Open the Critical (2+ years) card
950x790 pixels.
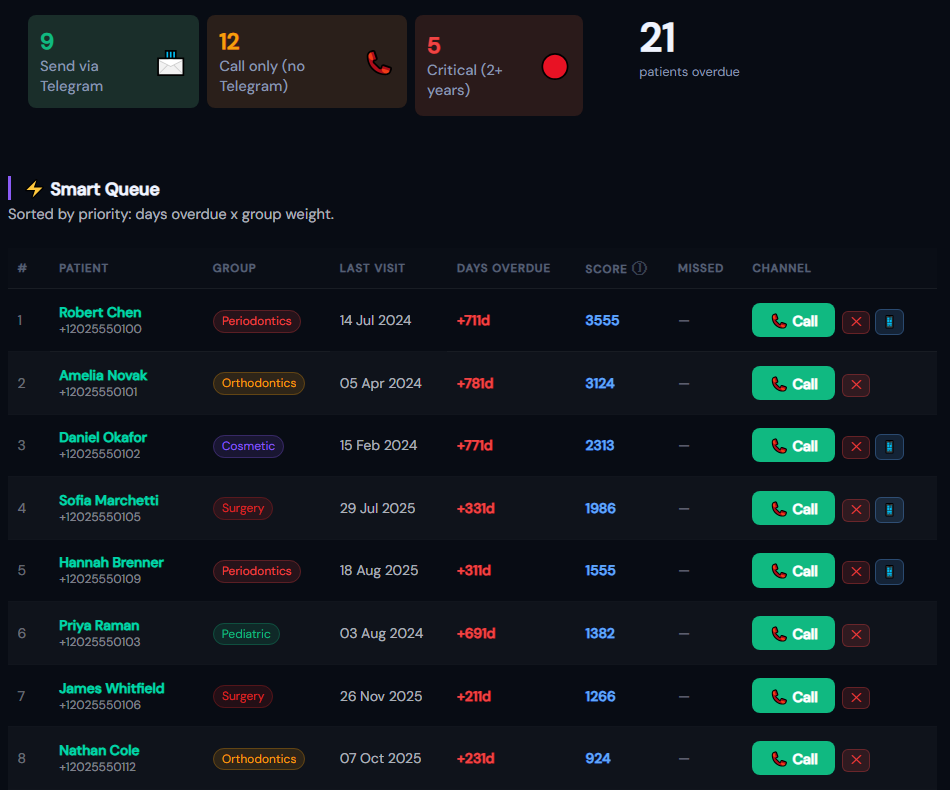tap(499, 65)
